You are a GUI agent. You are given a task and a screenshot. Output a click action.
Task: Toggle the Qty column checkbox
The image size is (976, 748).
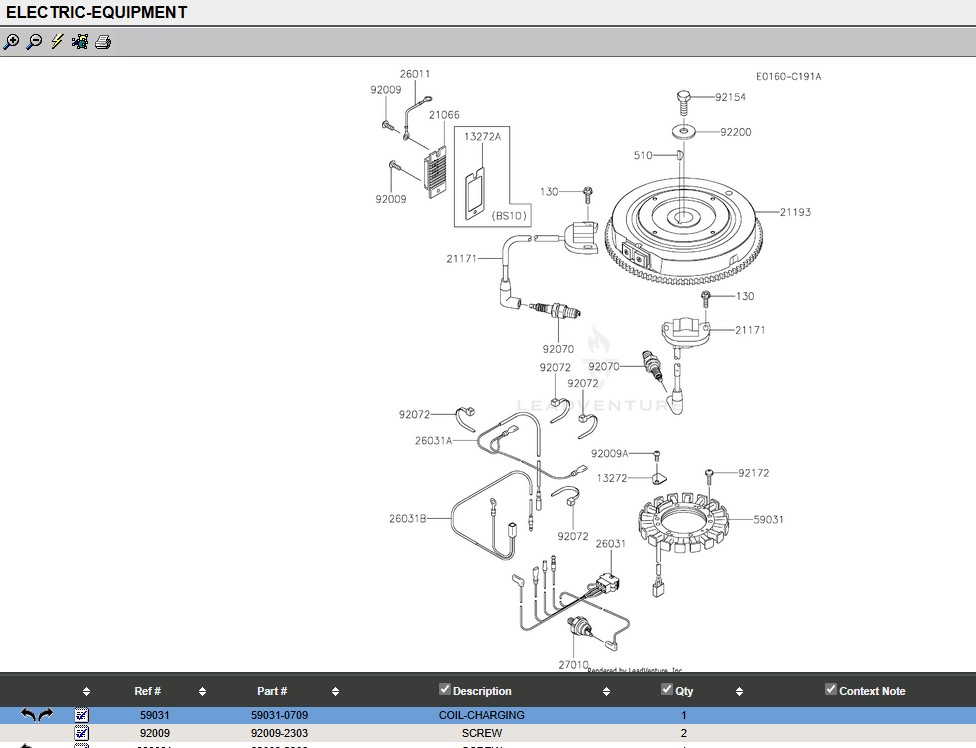click(667, 689)
